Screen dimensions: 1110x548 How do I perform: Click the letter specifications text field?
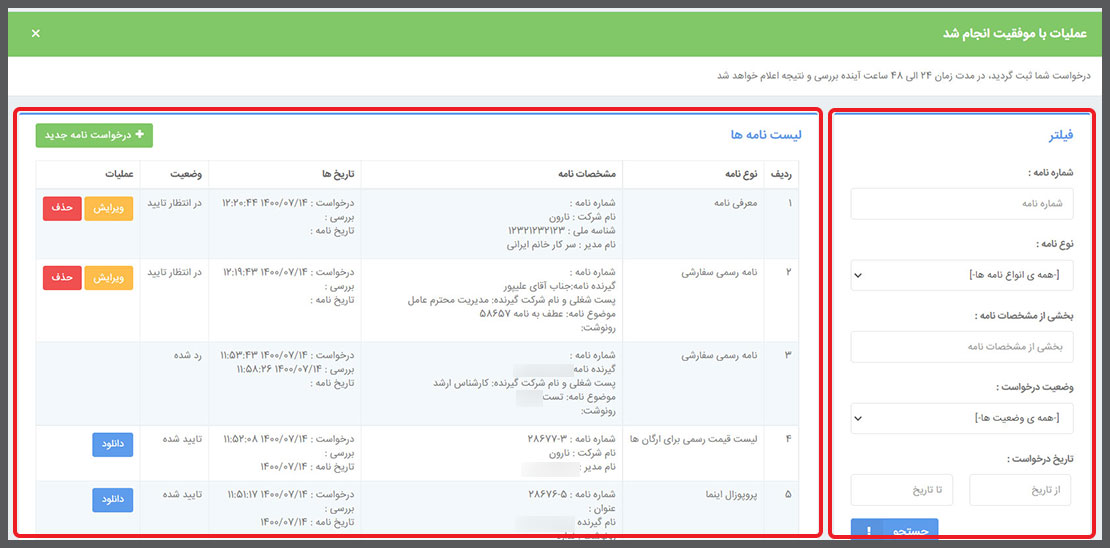pos(961,347)
